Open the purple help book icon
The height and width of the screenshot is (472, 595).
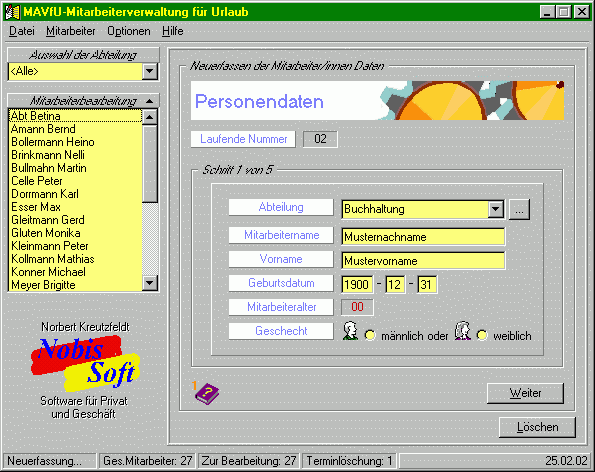tap(207, 394)
